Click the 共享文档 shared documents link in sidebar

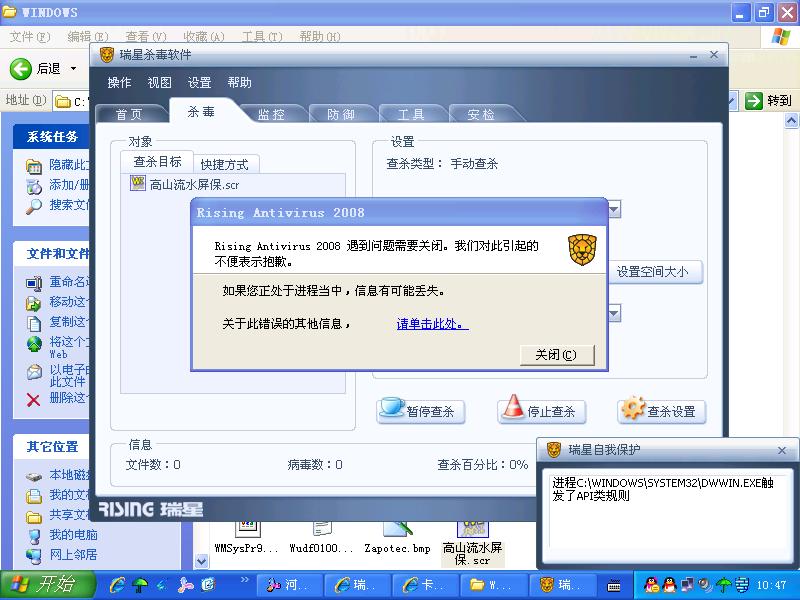click(x=69, y=515)
